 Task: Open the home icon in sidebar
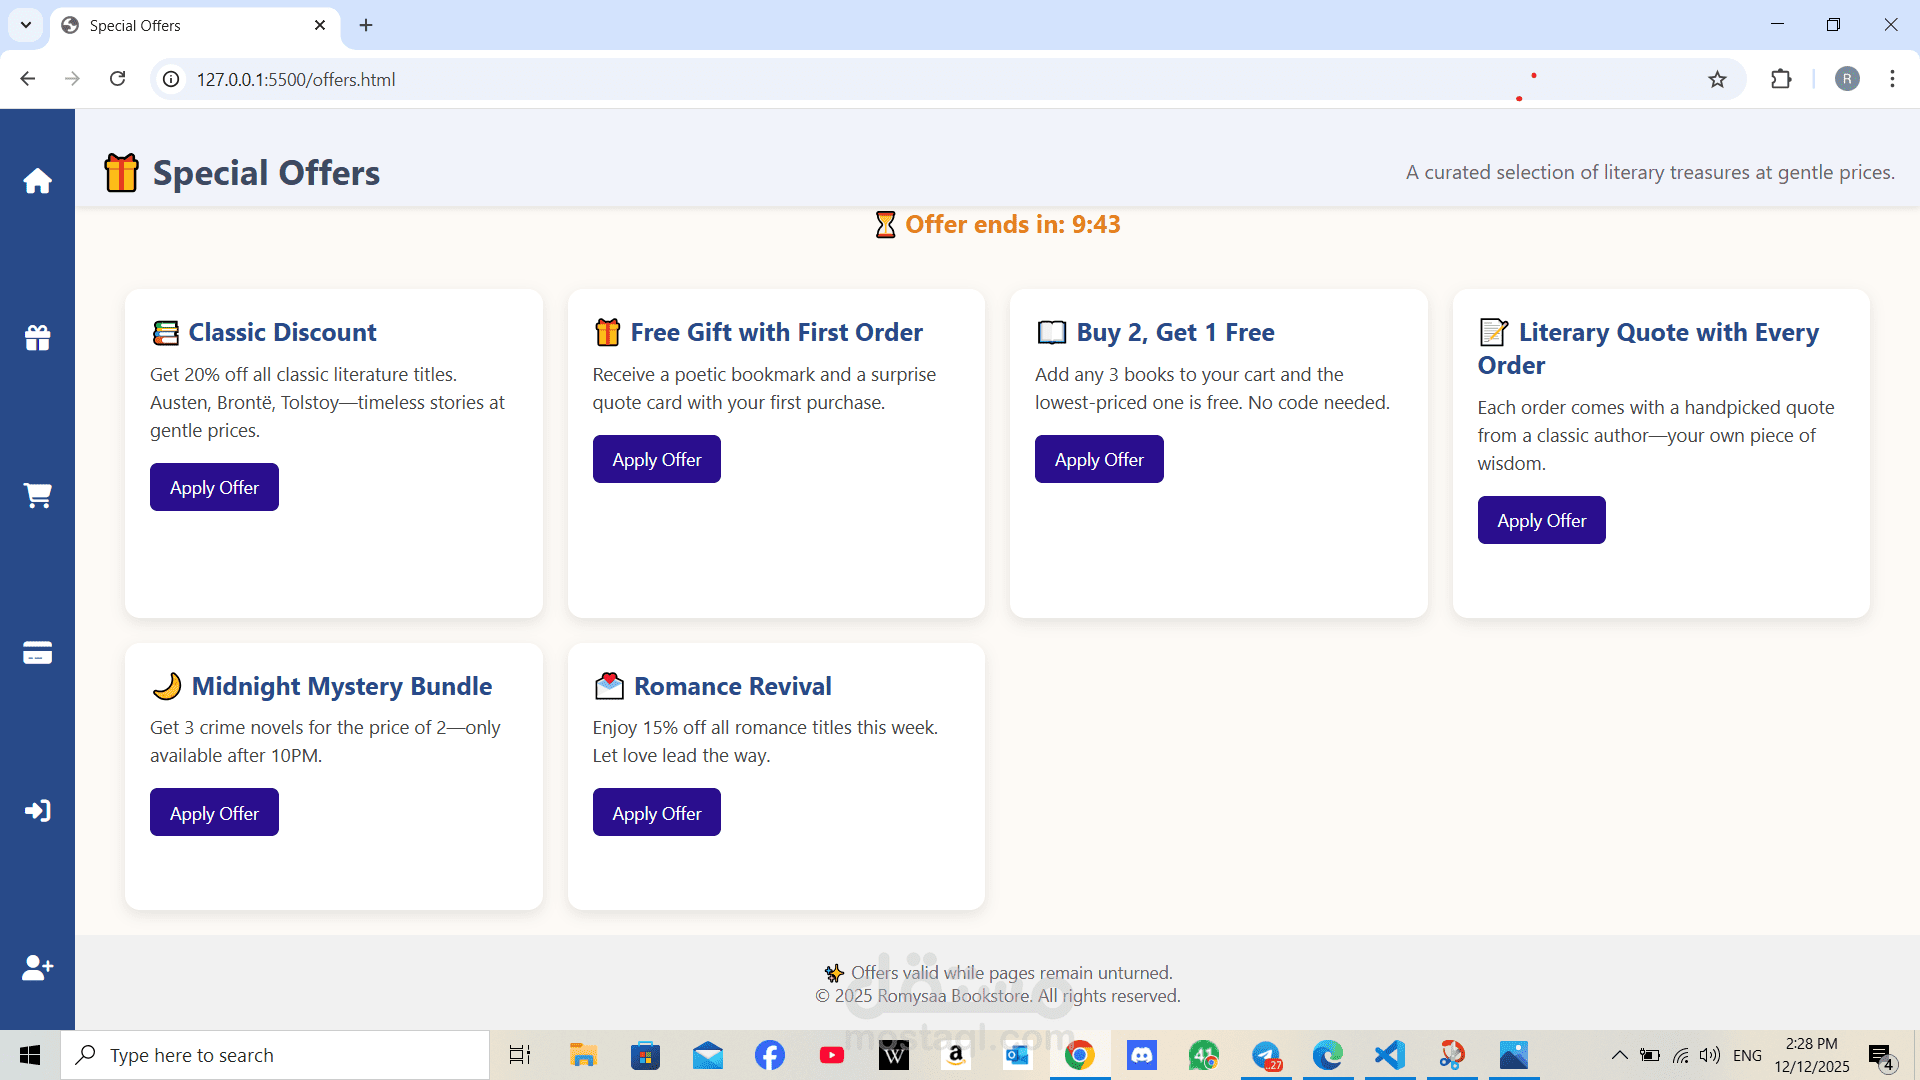click(x=37, y=181)
